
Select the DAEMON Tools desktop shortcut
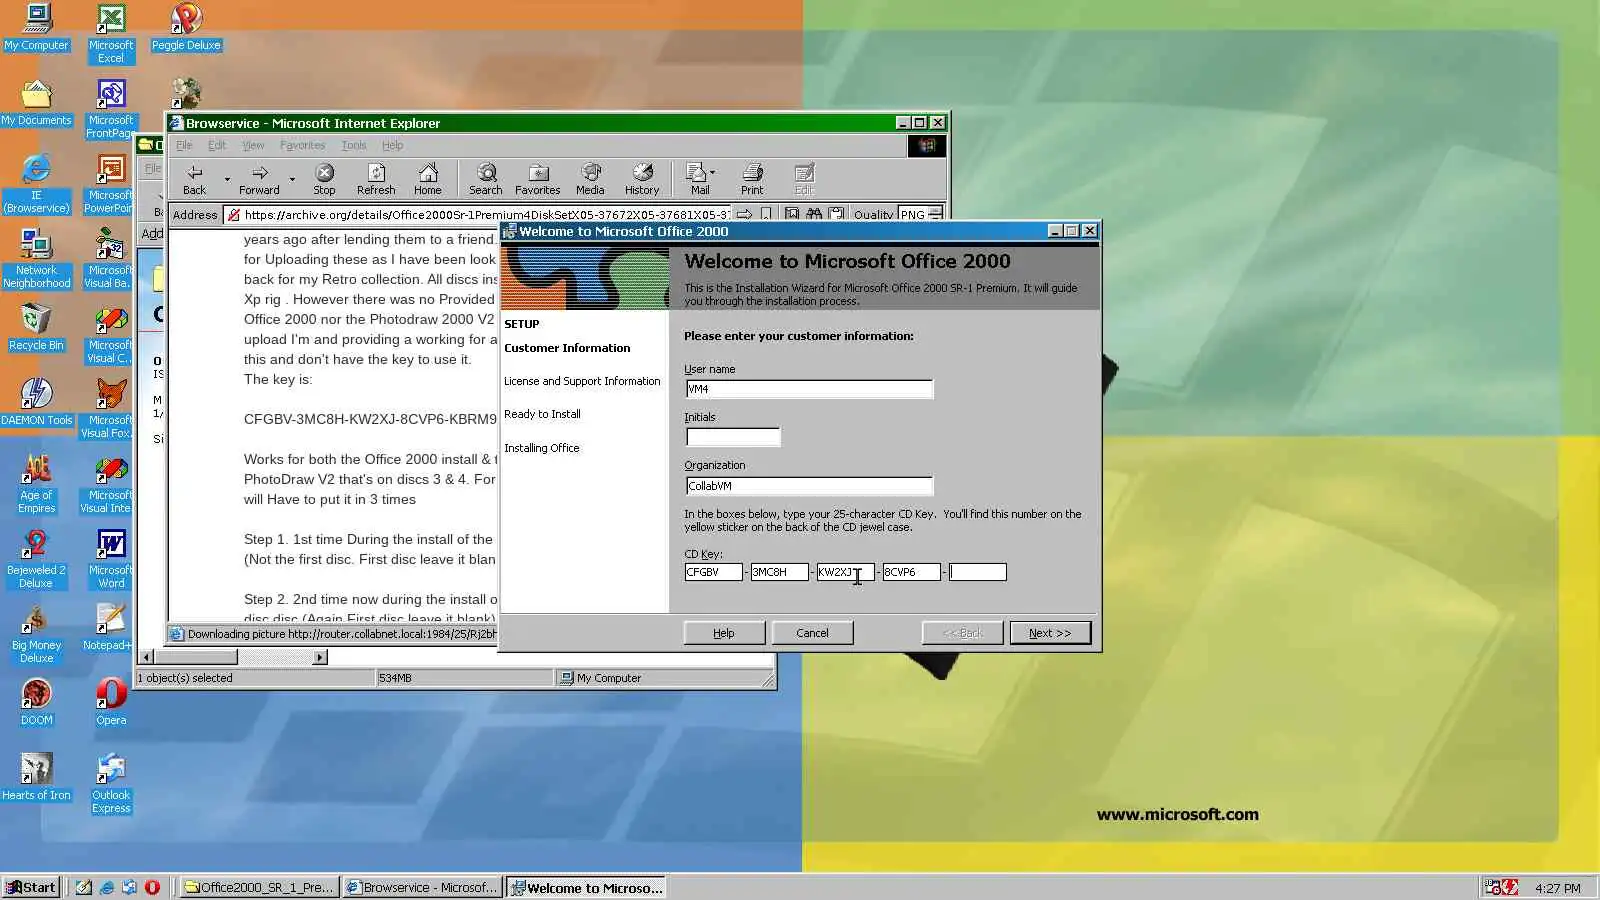coord(37,403)
